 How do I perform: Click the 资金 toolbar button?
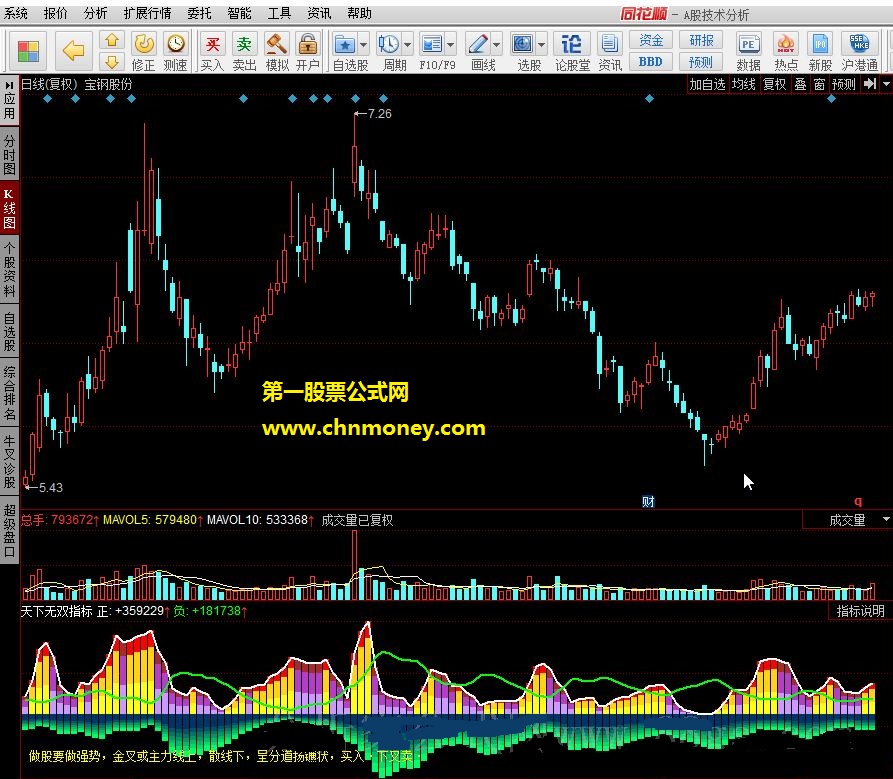click(x=651, y=40)
